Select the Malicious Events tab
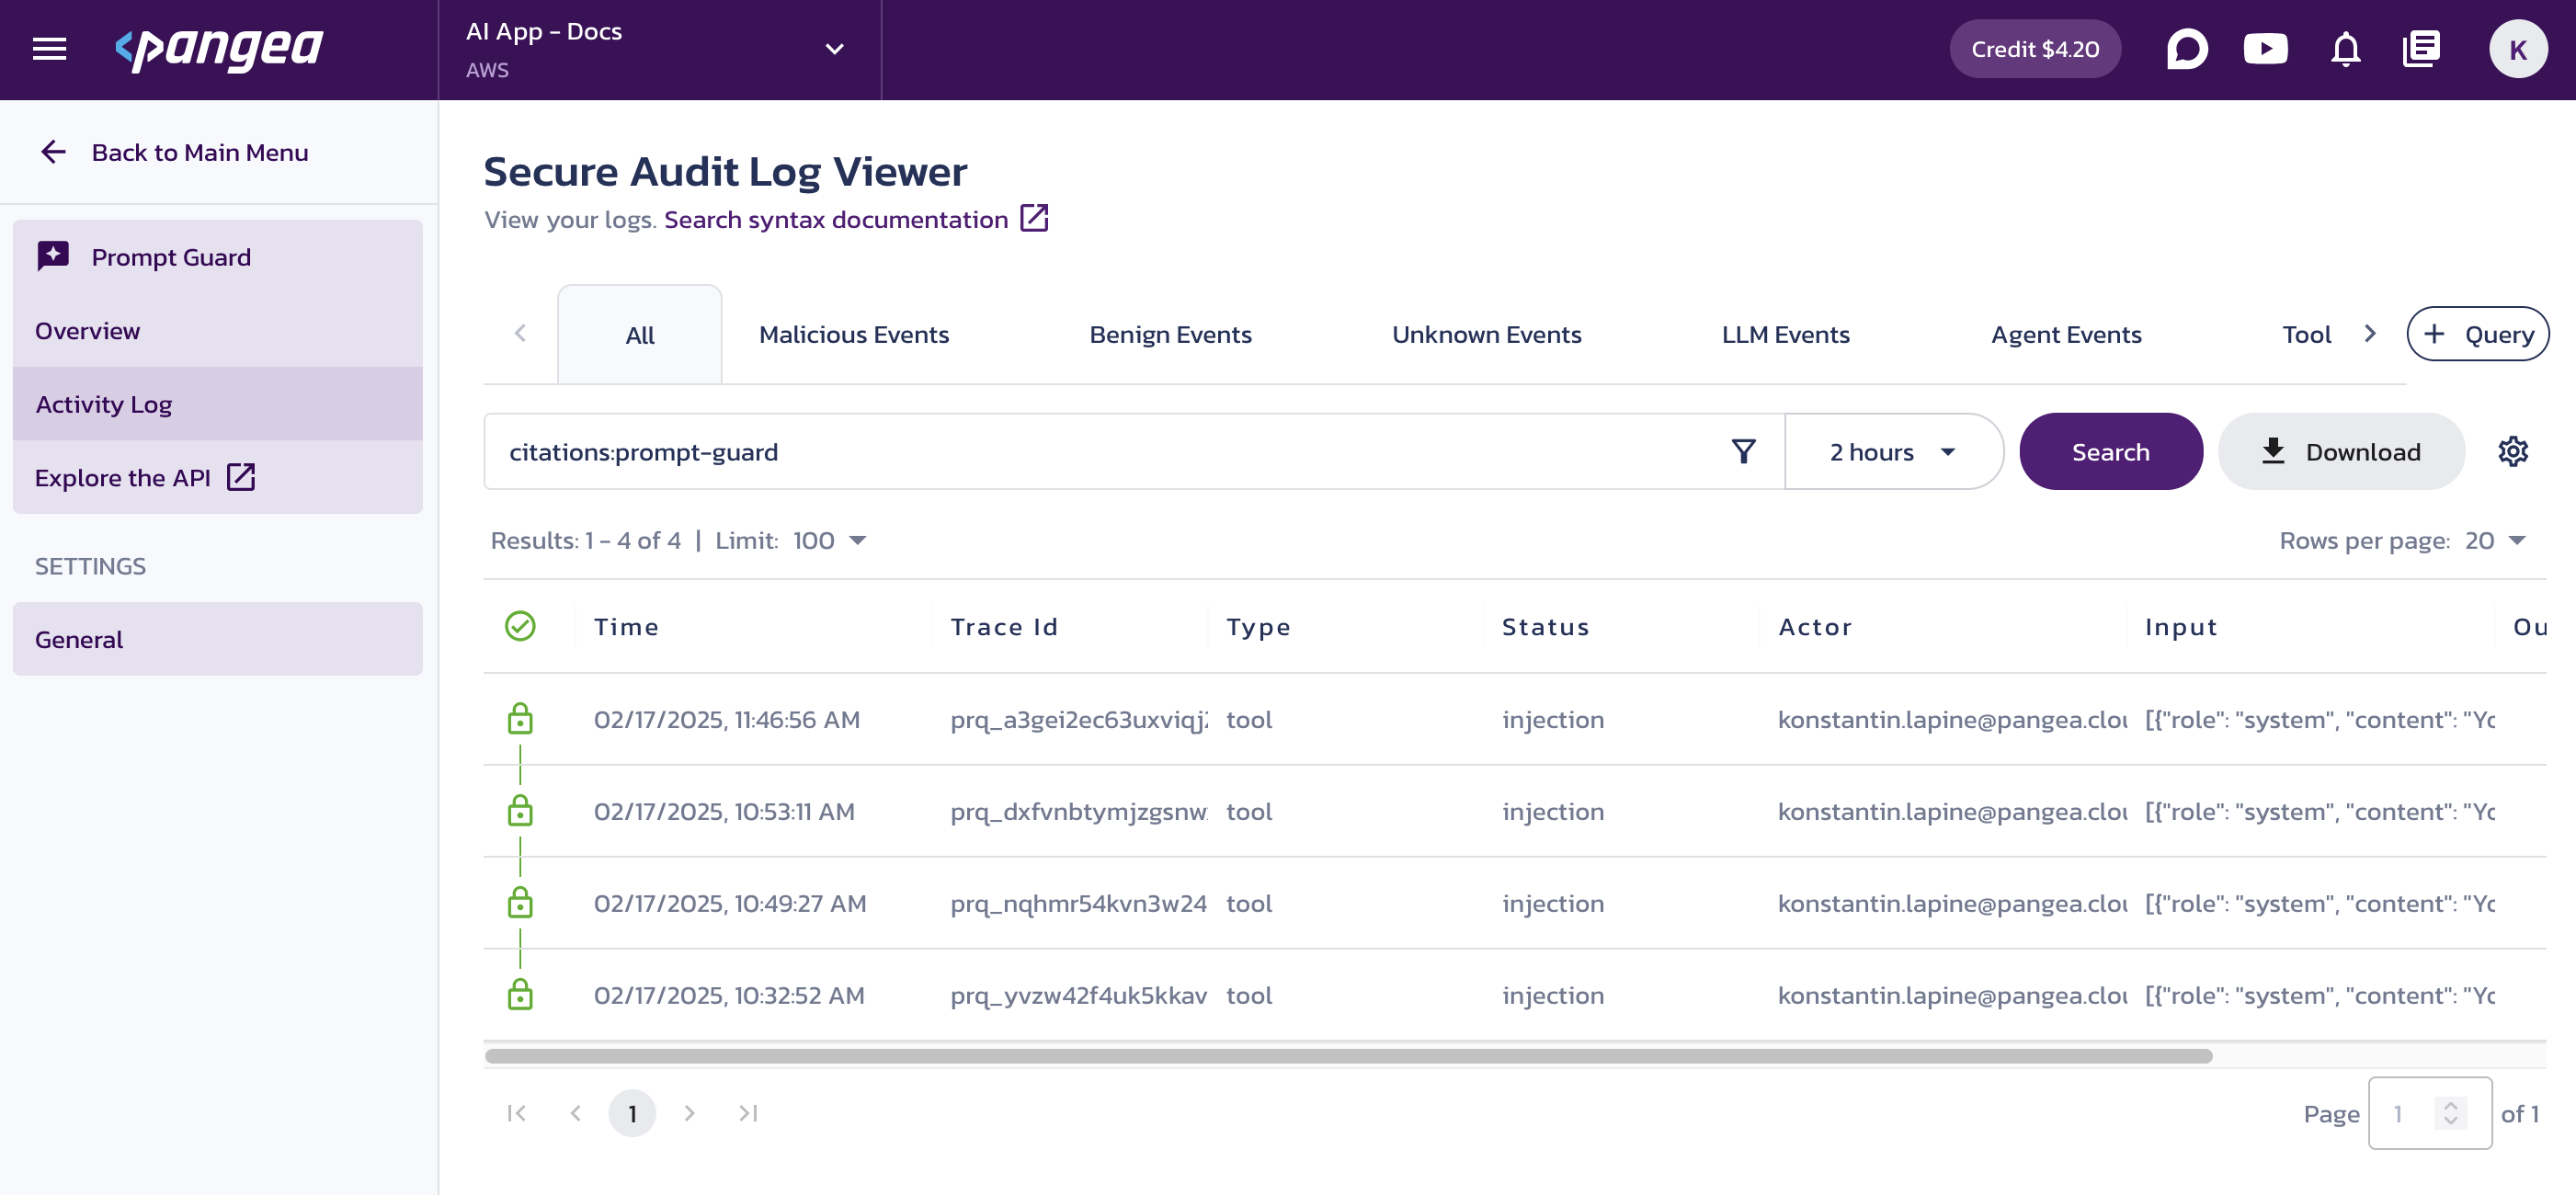Screen dimensions: 2576x1195 (x=852, y=334)
